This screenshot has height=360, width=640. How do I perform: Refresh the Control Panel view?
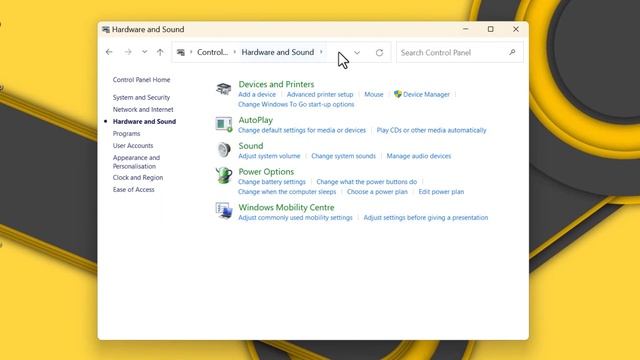pos(379,53)
